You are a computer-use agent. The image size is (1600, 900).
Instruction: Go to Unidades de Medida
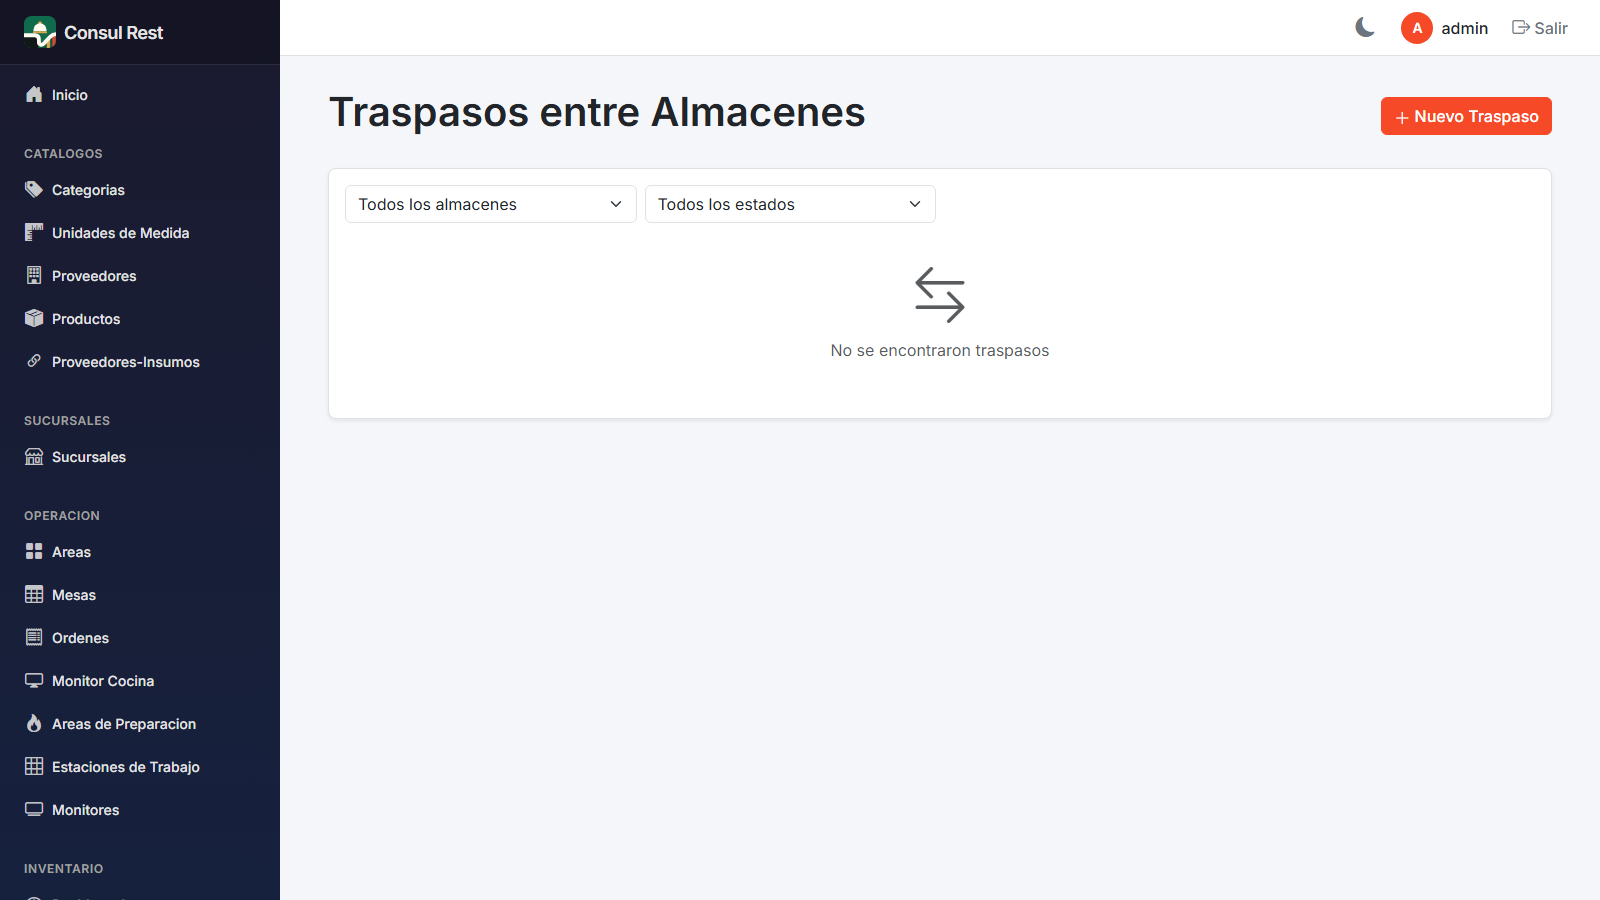point(140,233)
